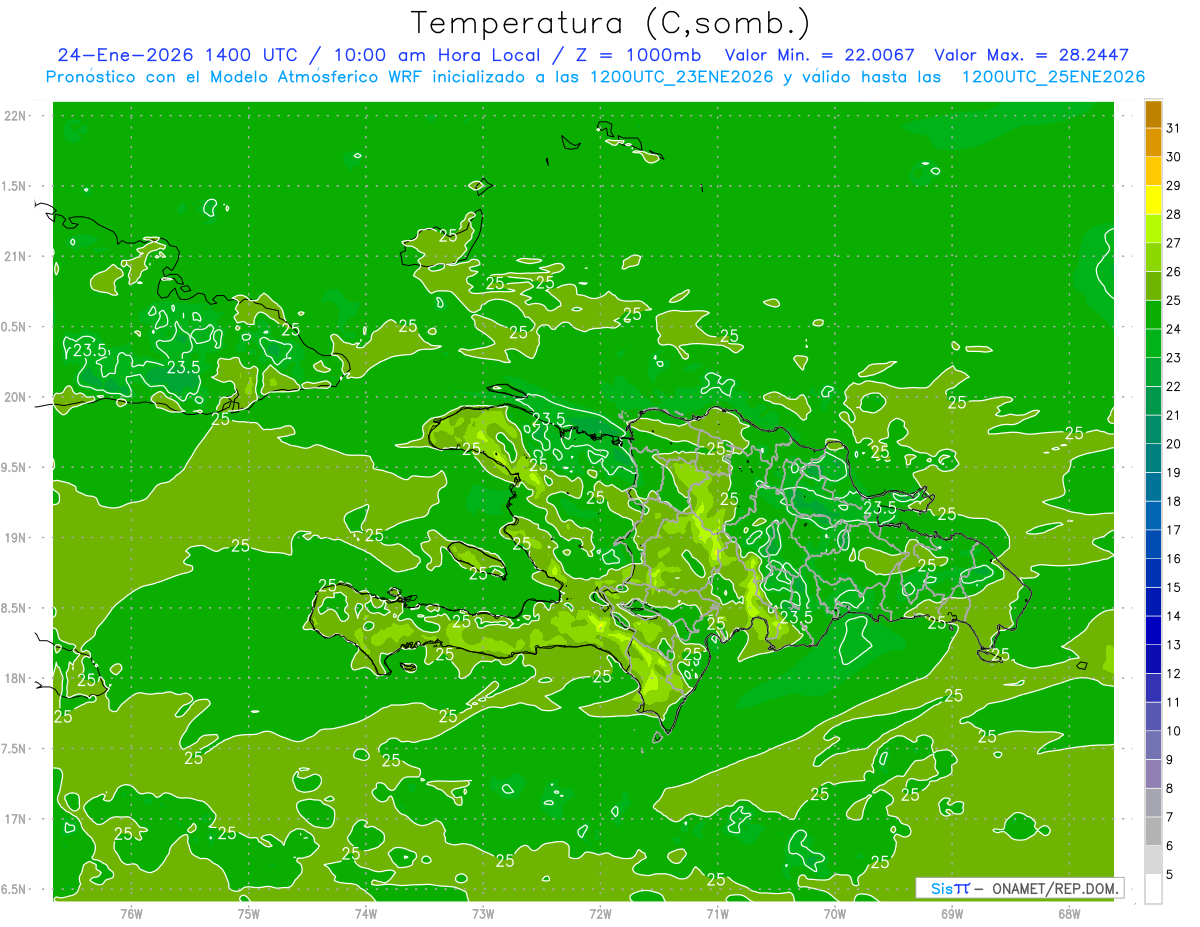
Task: Click the legend value 28 on color scale
Action: tap(1173, 214)
